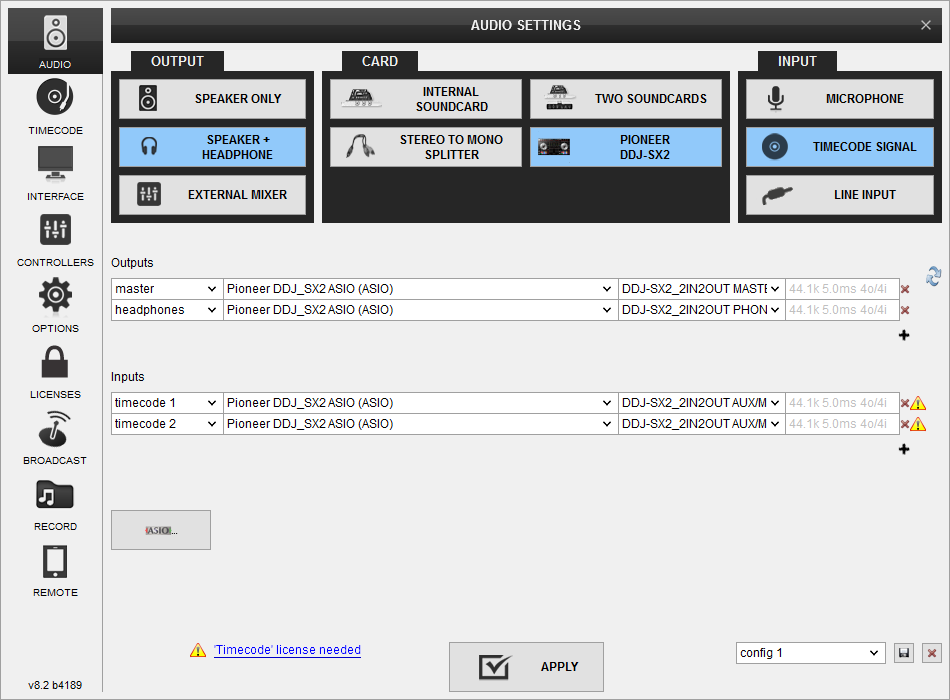
Task: Choose the Stereo to Mono Splitter option
Action: pos(426,147)
